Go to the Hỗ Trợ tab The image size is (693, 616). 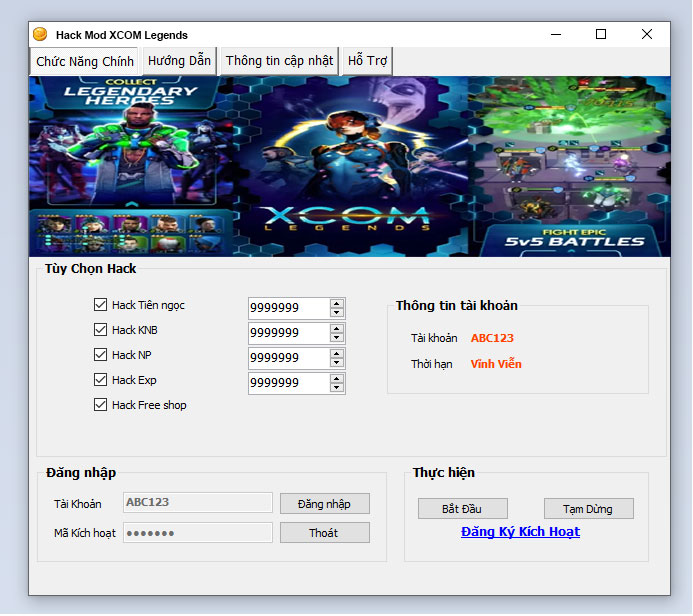click(x=367, y=61)
